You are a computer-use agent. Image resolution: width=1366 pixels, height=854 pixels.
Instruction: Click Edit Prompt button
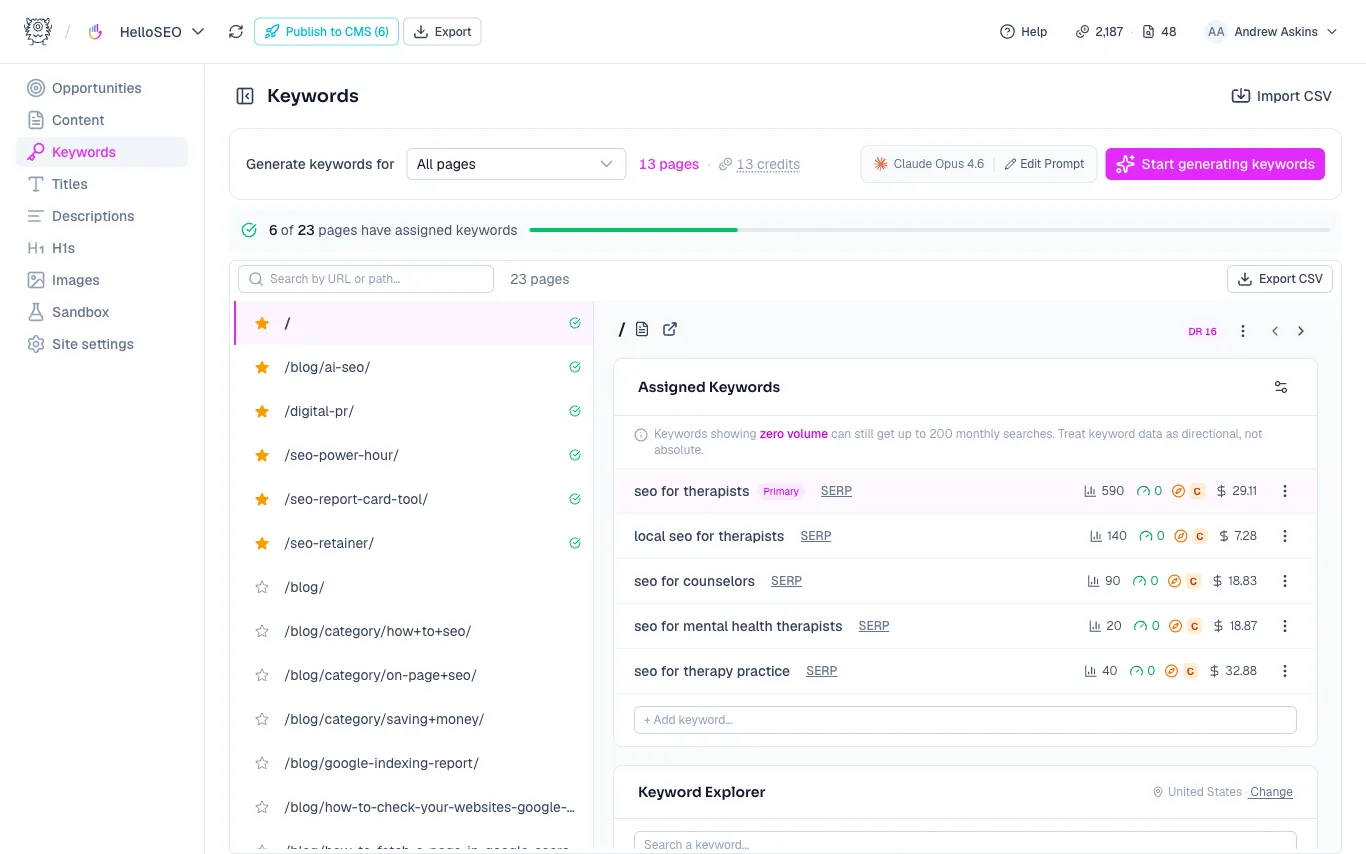(1045, 164)
